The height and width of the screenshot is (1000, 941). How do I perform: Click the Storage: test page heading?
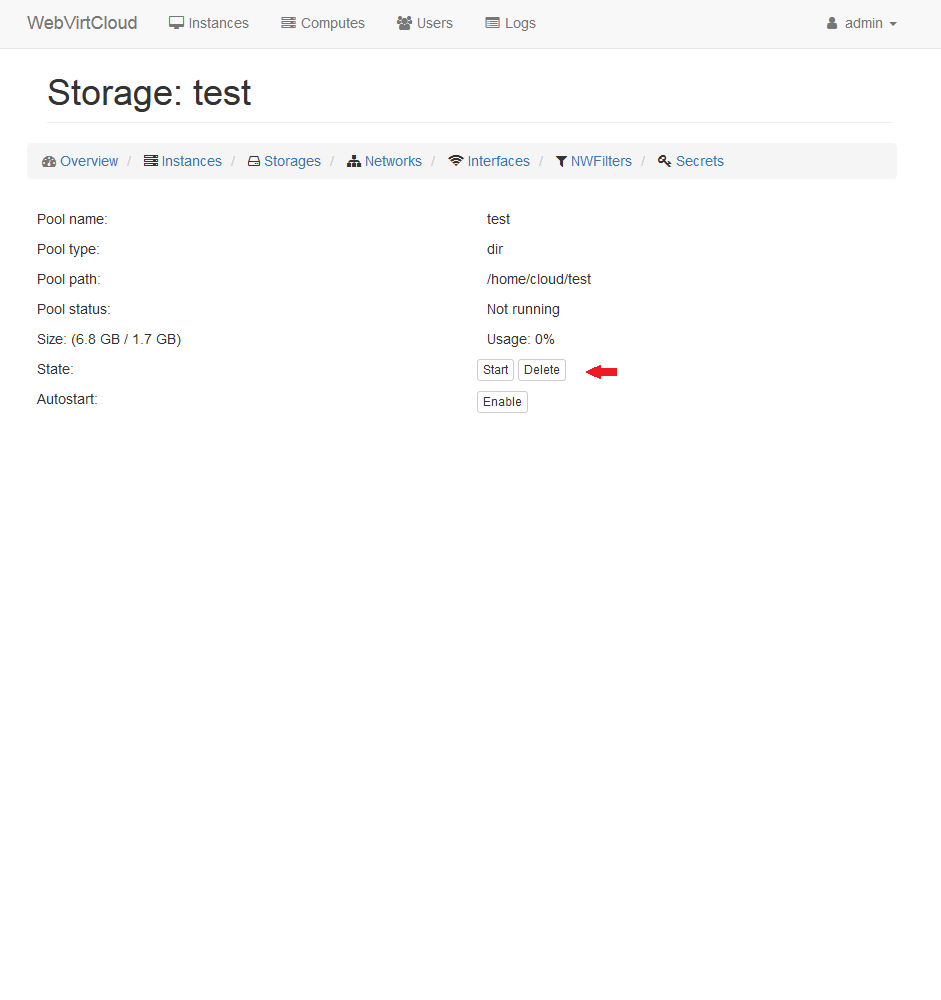tap(149, 93)
